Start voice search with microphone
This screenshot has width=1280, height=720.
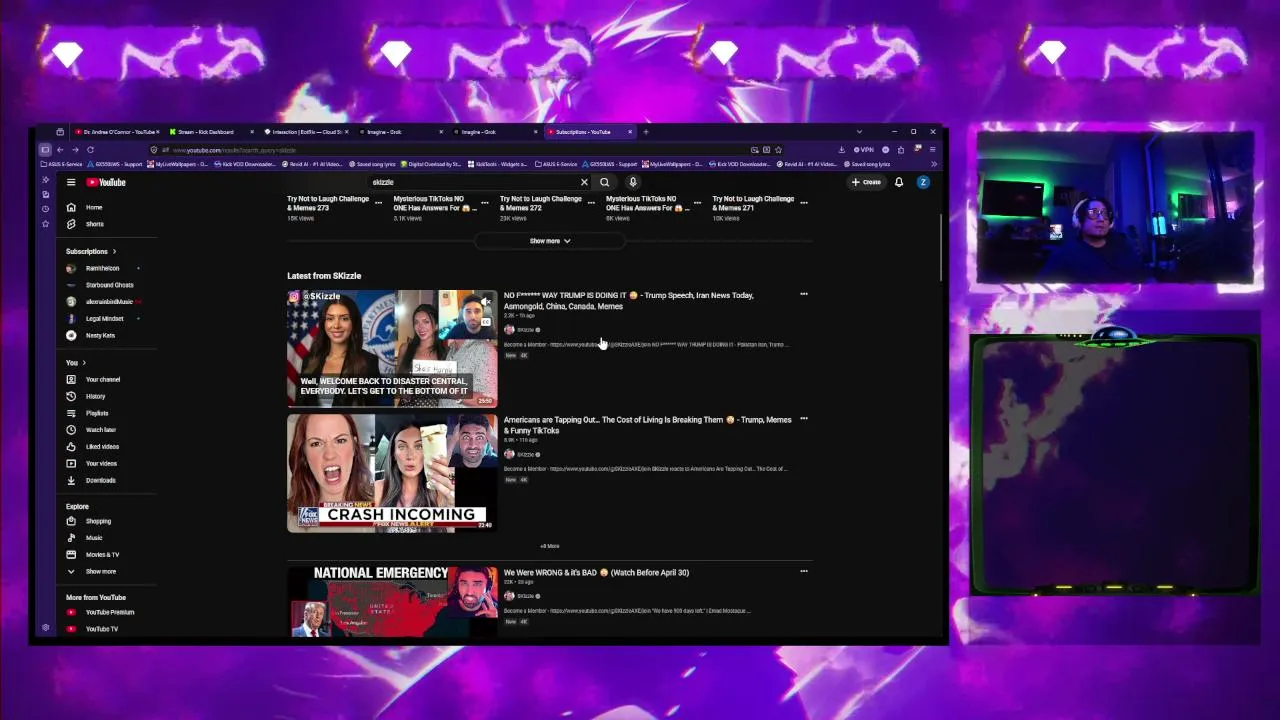633,182
